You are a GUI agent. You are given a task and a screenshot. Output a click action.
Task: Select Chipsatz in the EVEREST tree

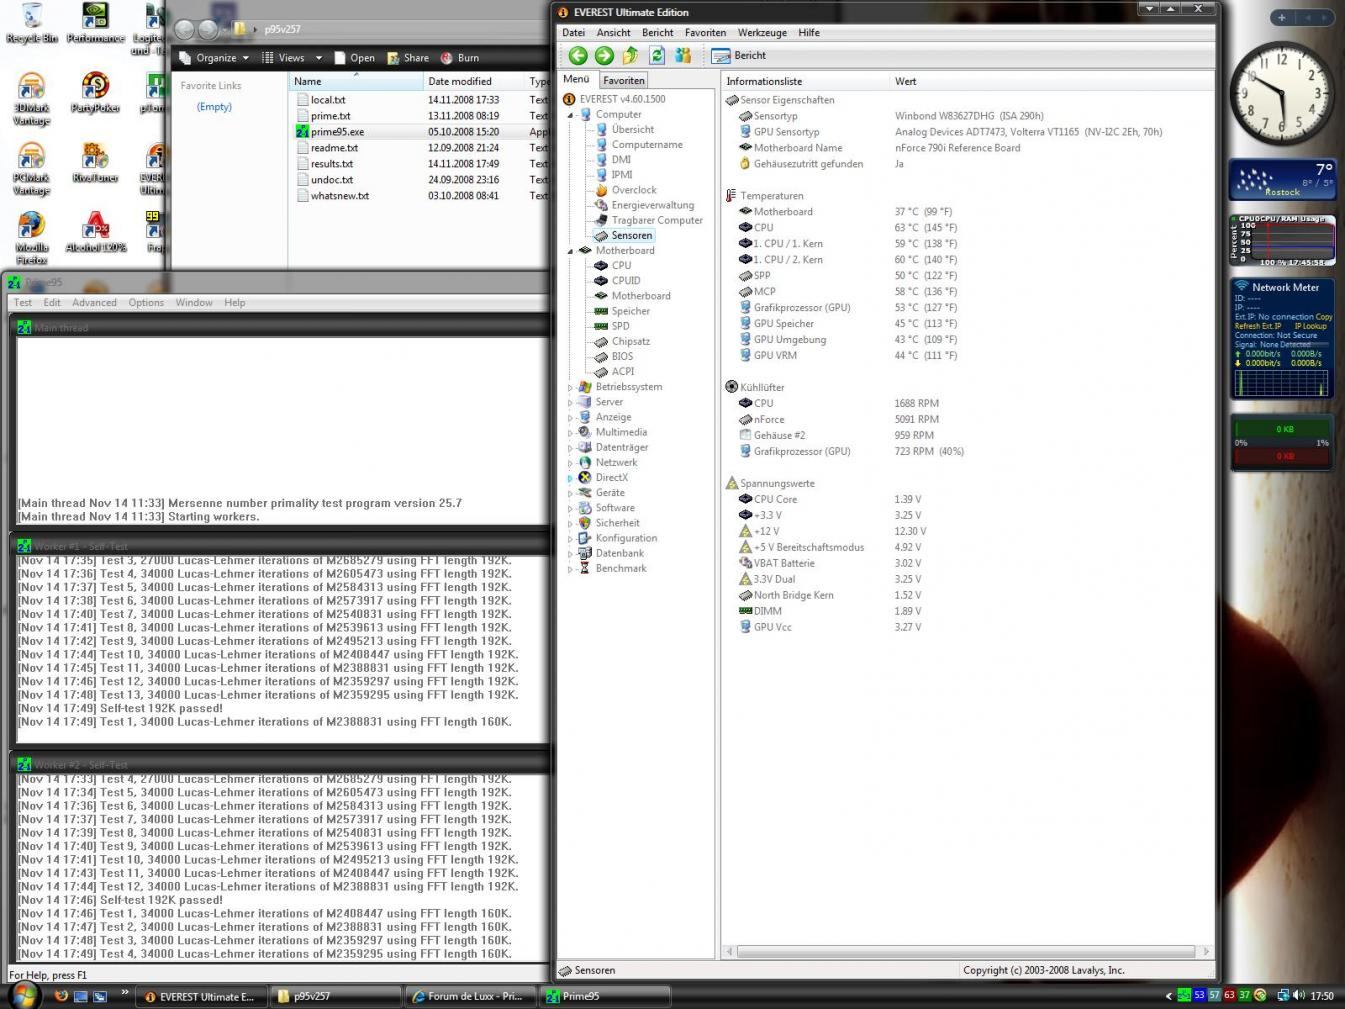click(630, 342)
